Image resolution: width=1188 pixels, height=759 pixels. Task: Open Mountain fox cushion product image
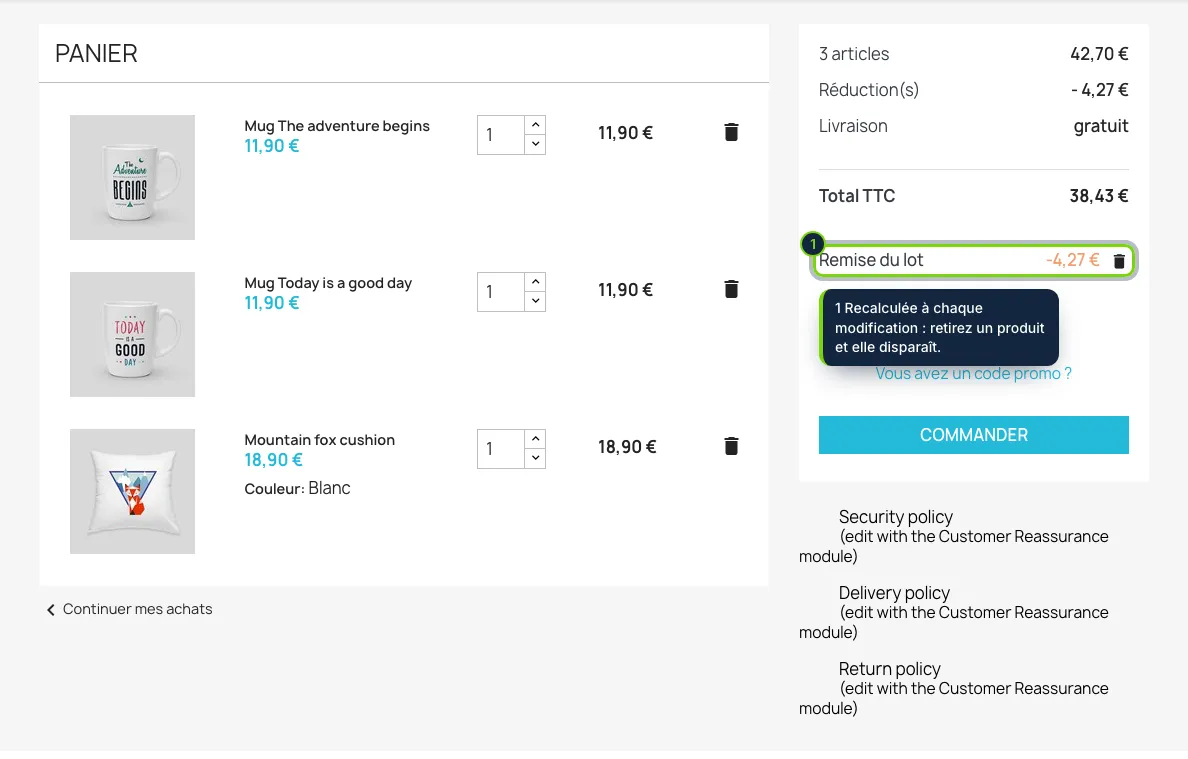133,491
